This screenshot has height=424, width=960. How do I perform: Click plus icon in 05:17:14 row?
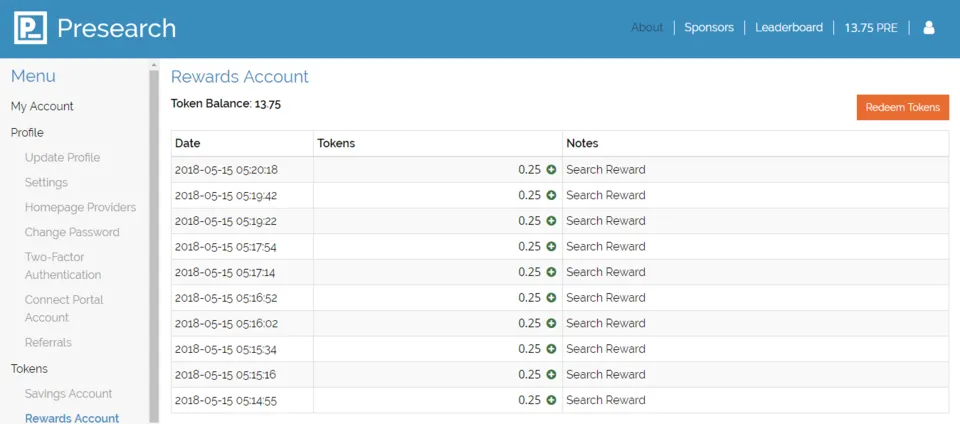[x=551, y=272]
